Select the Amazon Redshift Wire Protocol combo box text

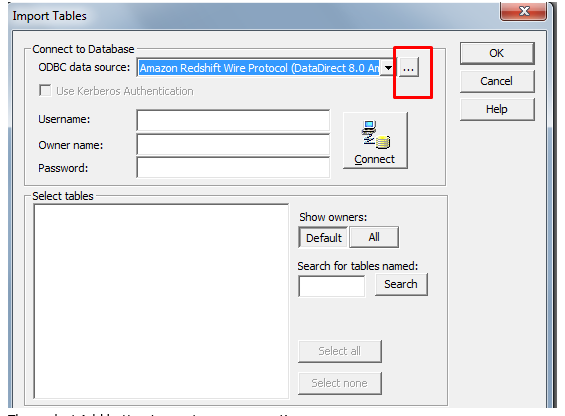pyautogui.click(x=259, y=68)
